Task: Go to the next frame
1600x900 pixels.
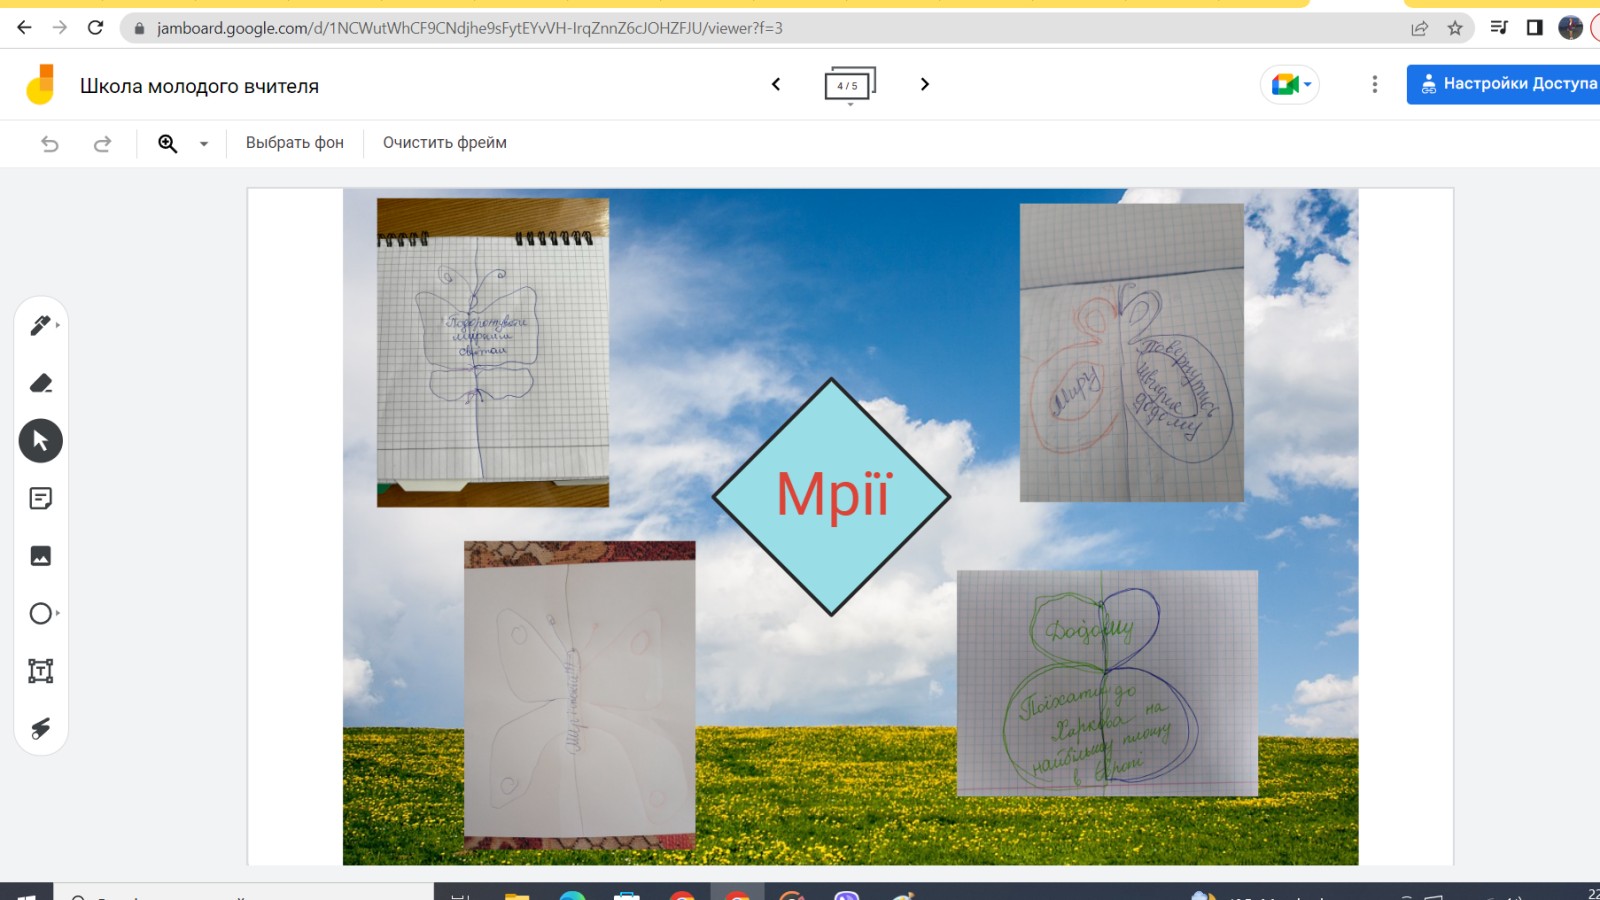Action: tap(925, 84)
